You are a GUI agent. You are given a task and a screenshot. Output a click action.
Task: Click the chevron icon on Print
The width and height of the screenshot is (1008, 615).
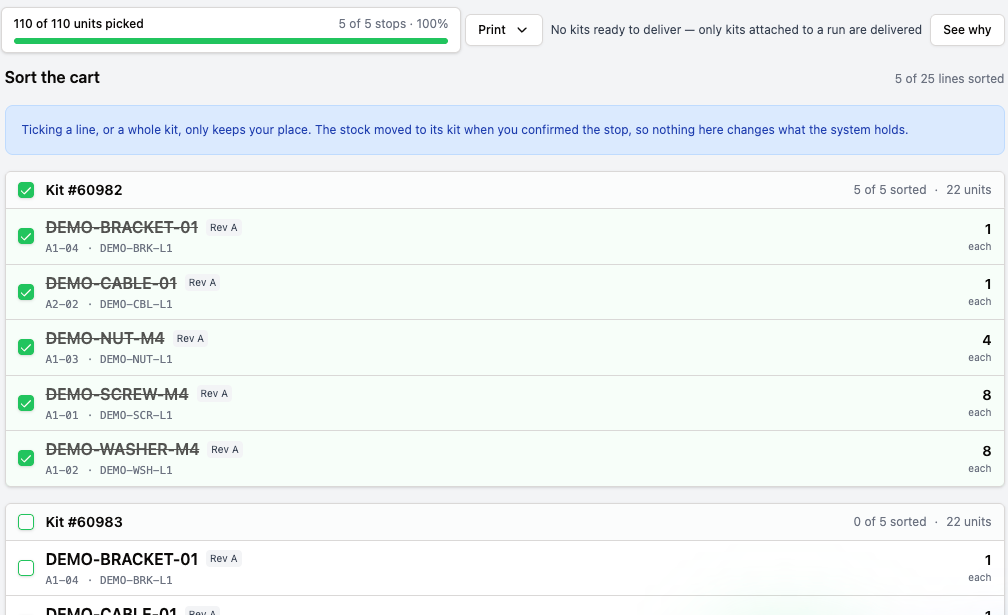[522, 30]
